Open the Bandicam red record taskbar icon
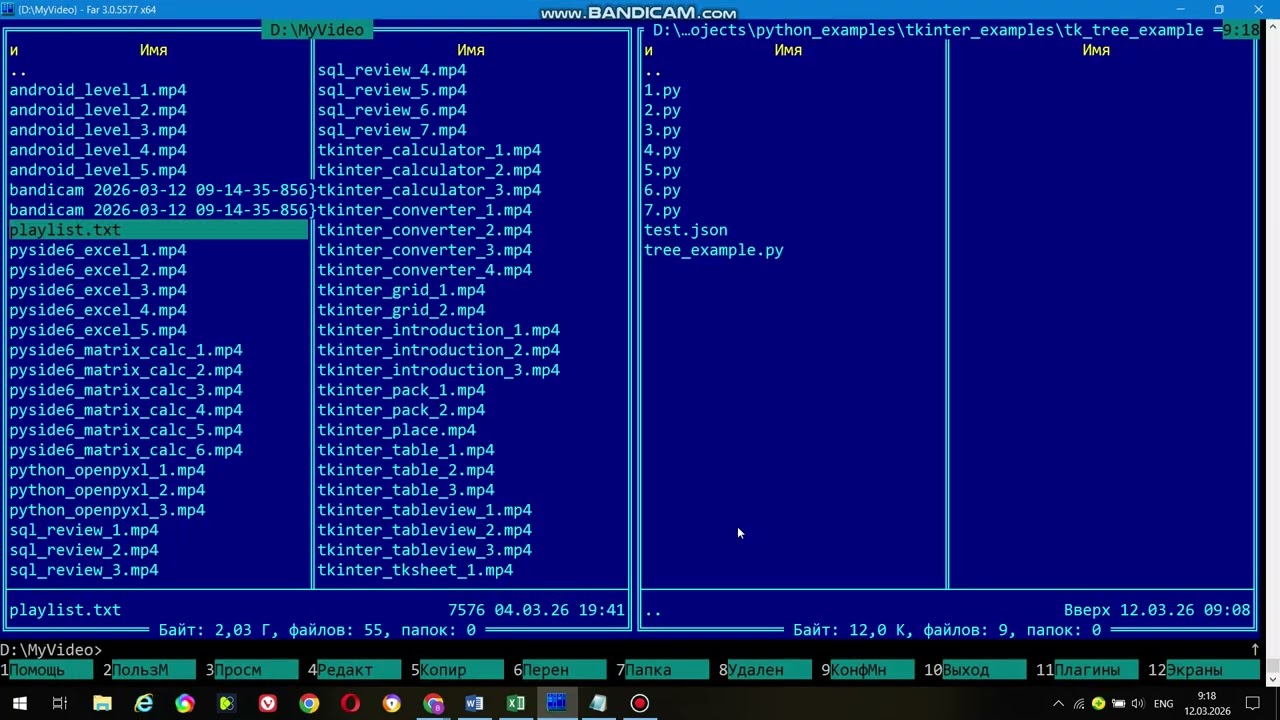The width and height of the screenshot is (1280, 720). click(x=640, y=704)
